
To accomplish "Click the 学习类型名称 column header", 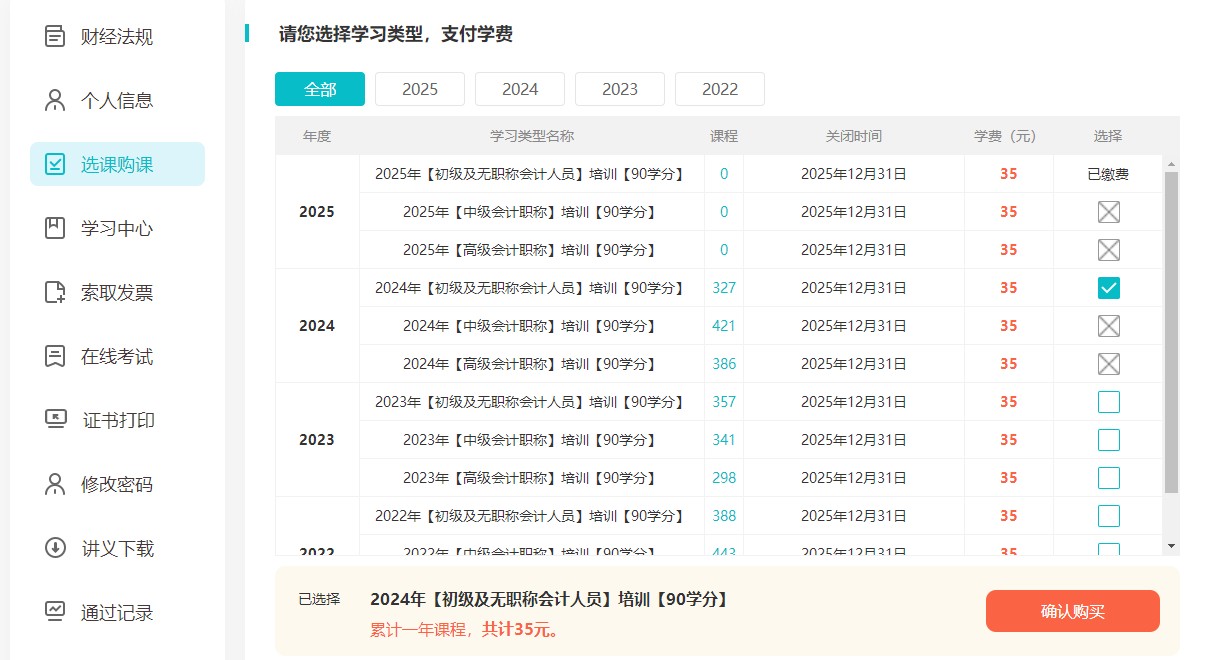I will [x=532, y=136].
